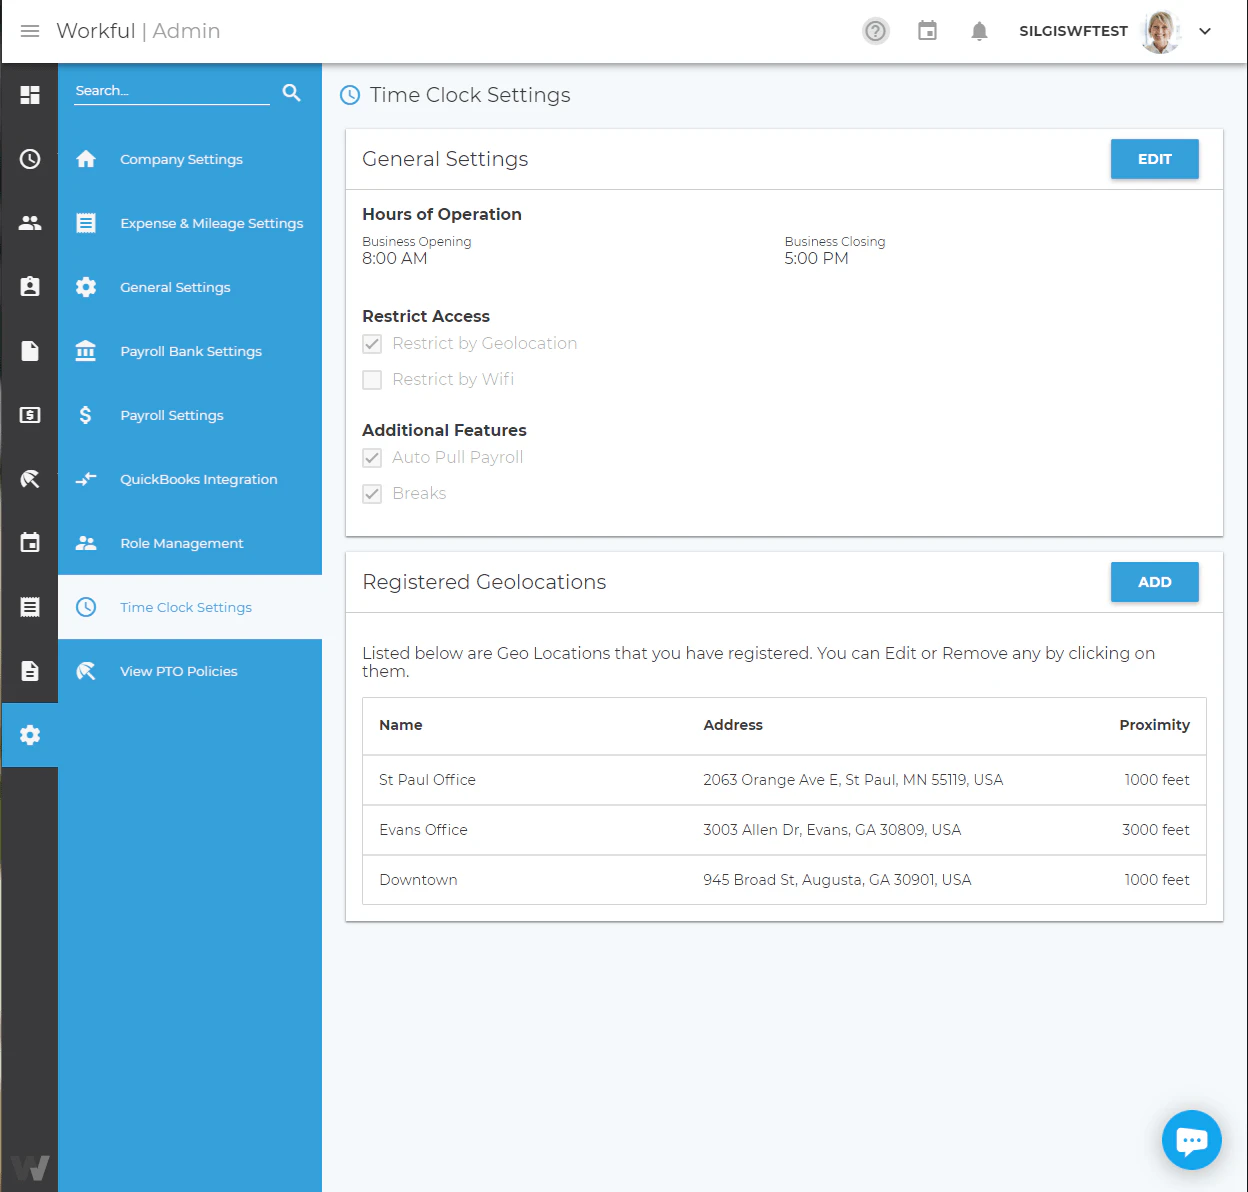Open the calendar icon in header
This screenshot has width=1248, height=1192.
tap(928, 31)
